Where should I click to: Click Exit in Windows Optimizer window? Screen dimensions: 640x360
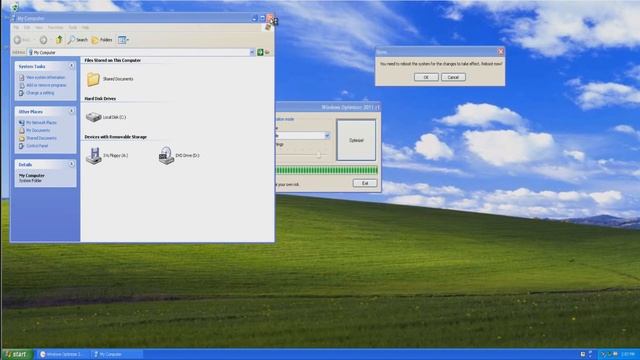[x=365, y=183]
